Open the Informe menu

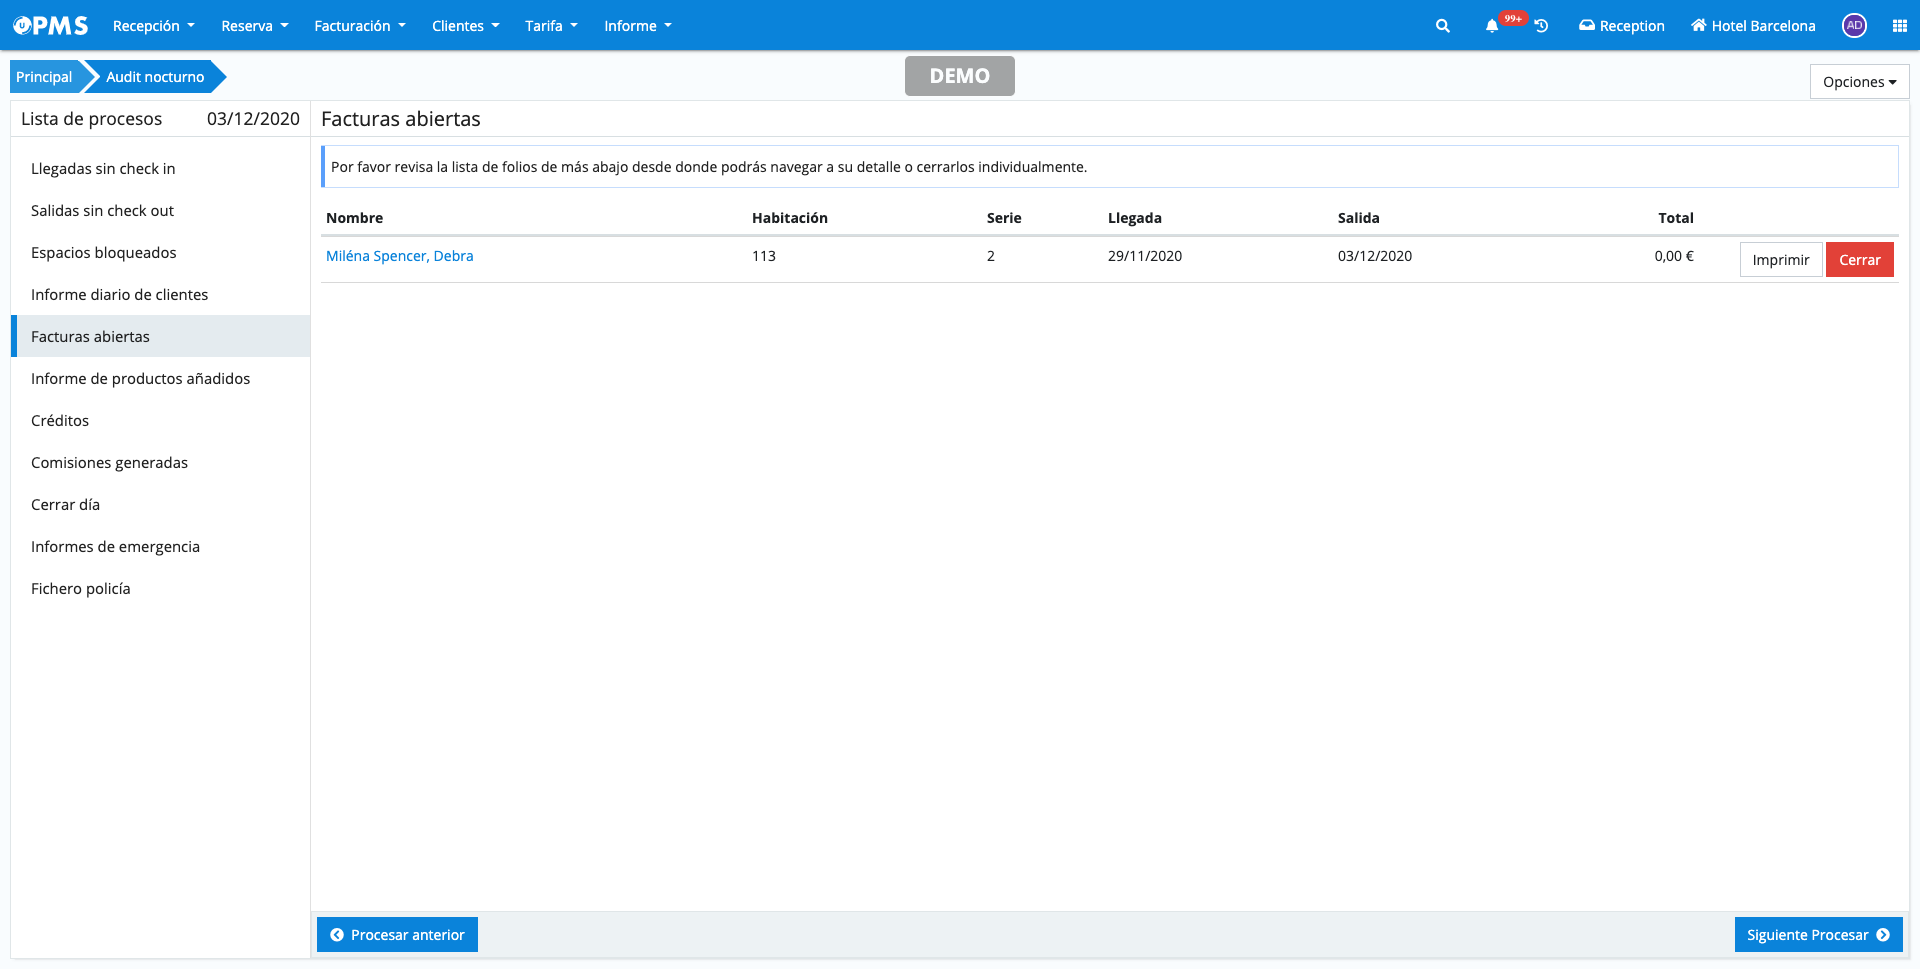coord(637,26)
